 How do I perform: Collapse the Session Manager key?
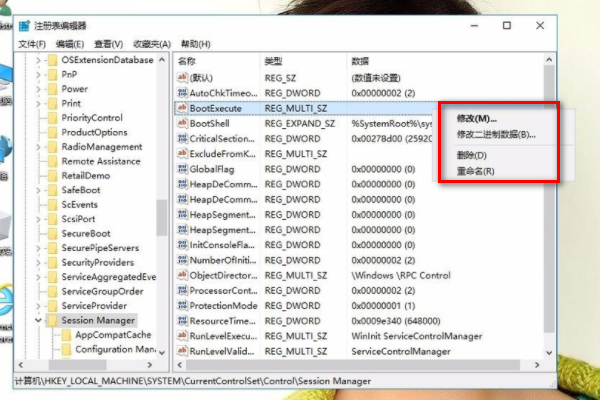(38, 320)
